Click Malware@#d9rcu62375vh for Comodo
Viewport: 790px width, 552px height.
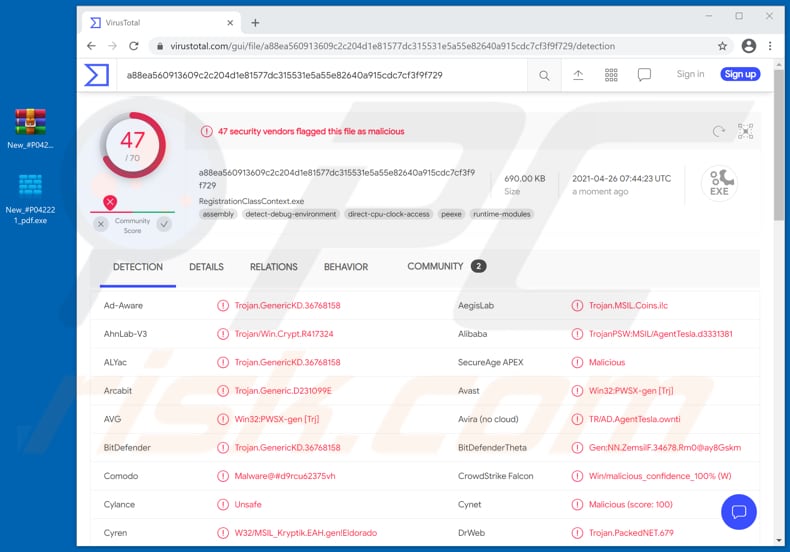point(285,476)
